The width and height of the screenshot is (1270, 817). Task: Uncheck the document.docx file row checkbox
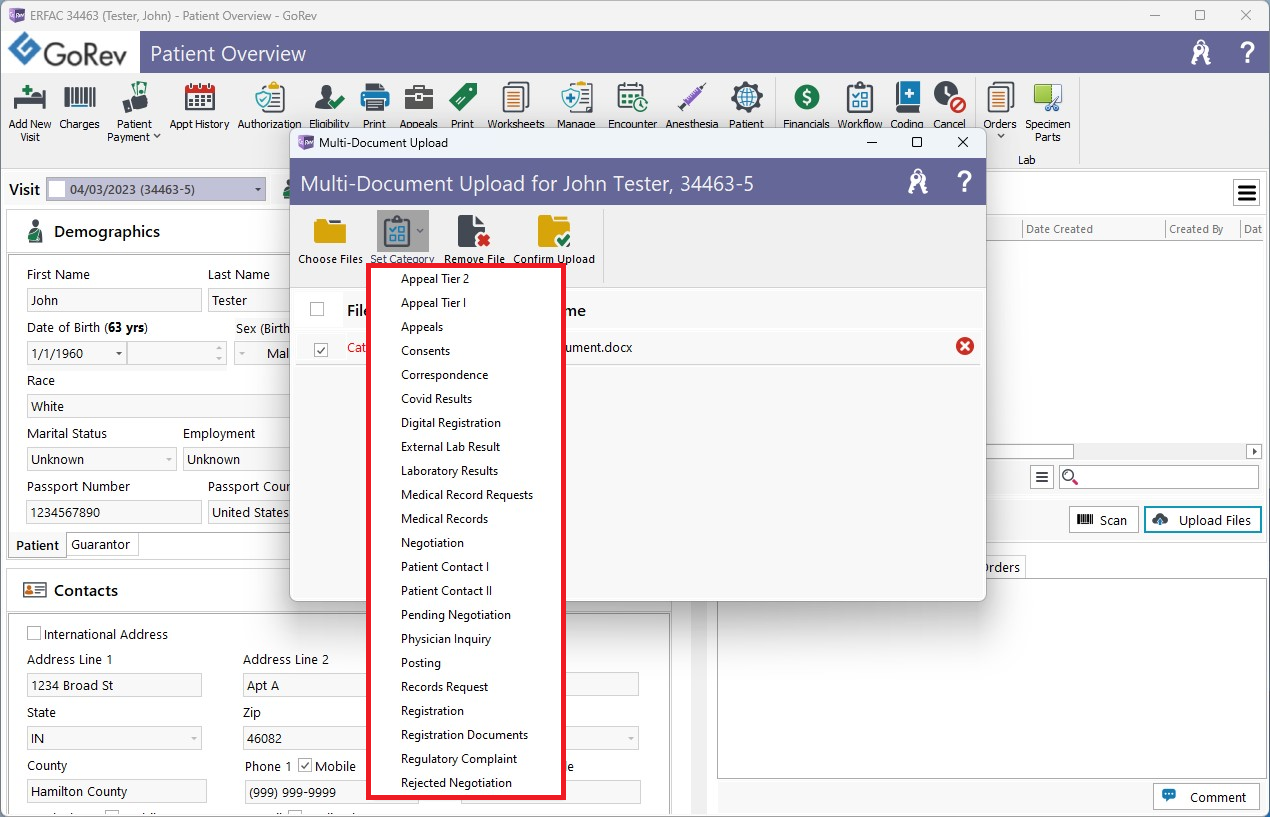(321, 349)
